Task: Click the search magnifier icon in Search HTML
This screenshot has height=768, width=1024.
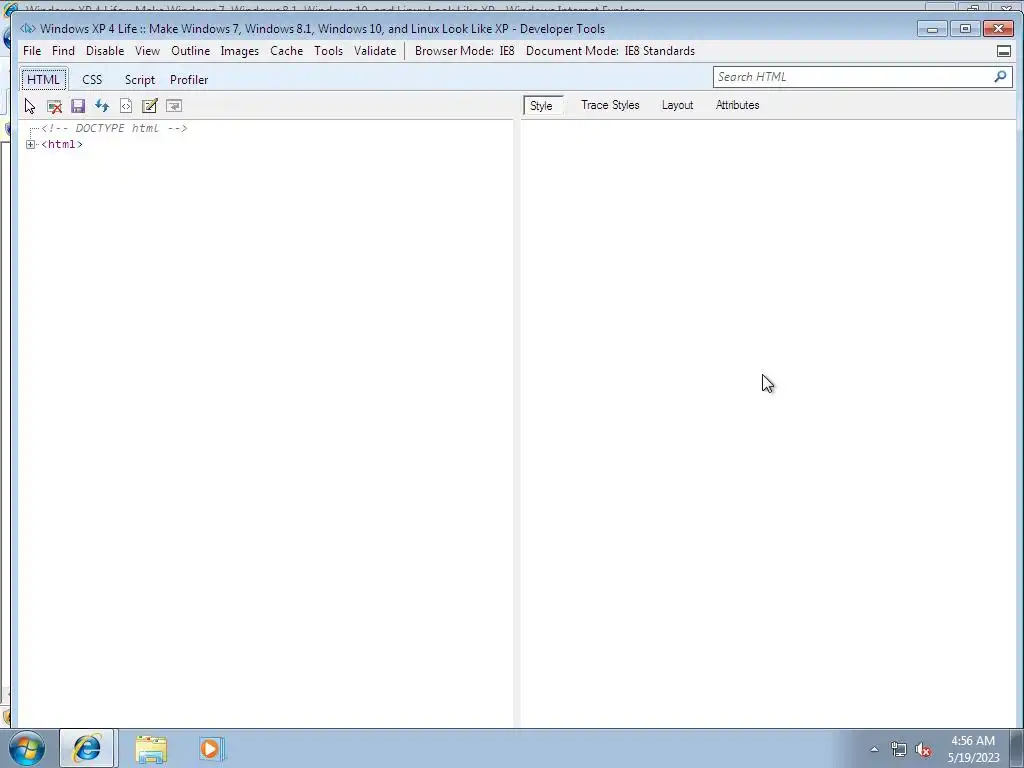Action: click(1000, 76)
